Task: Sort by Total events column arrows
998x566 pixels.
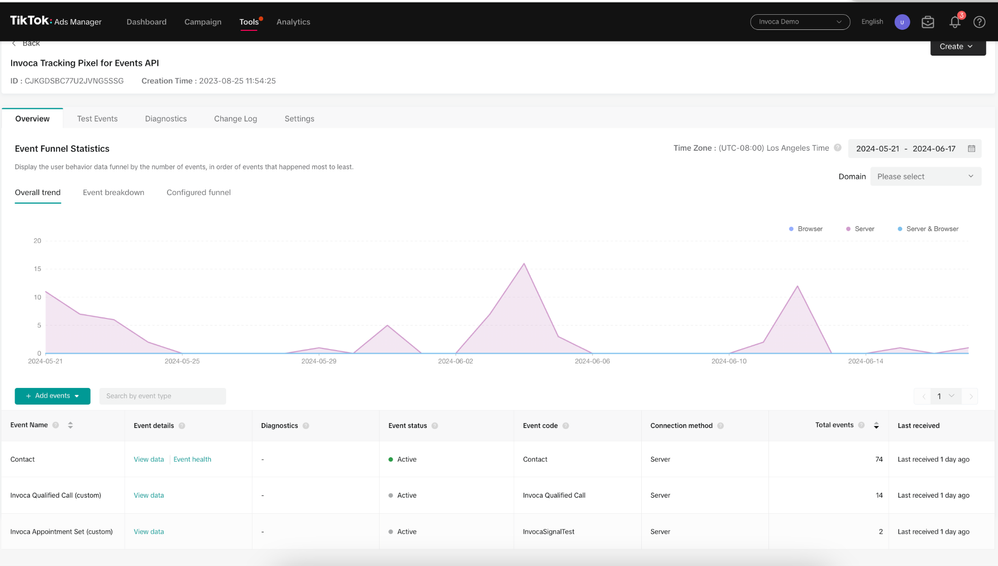Action: pyautogui.click(x=876, y=425)
